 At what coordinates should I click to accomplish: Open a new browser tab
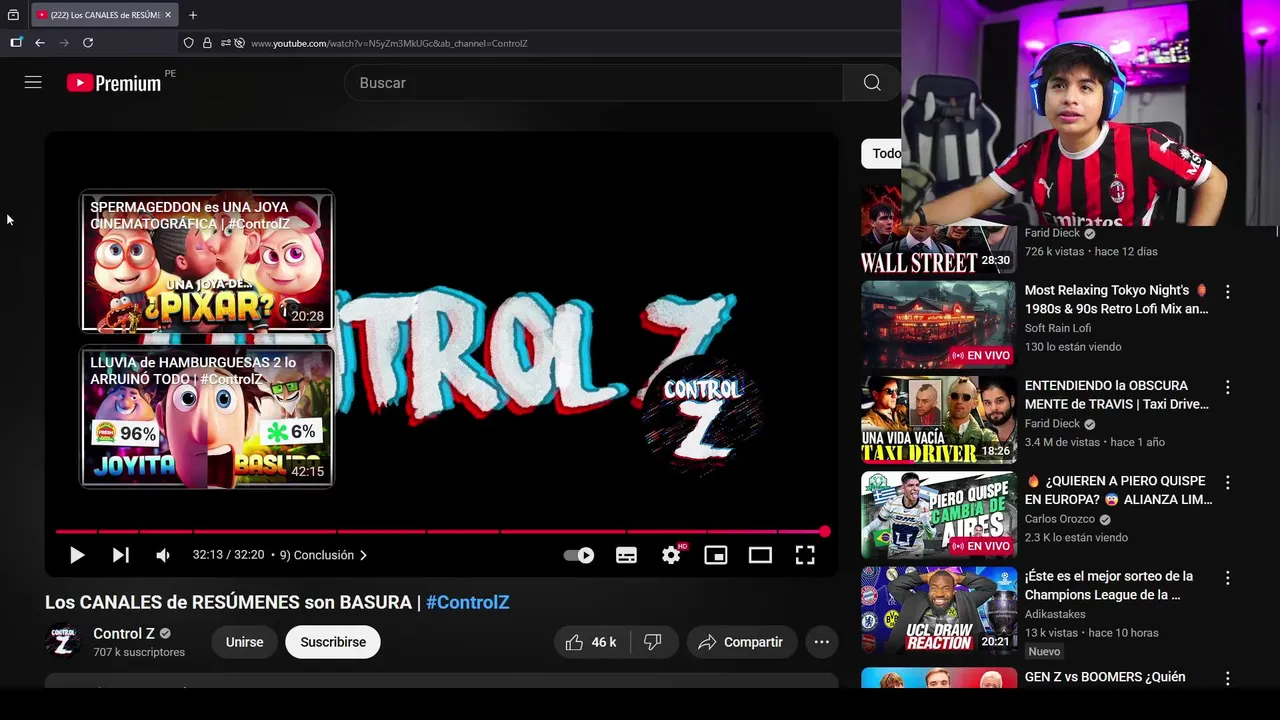coord(193,15)
